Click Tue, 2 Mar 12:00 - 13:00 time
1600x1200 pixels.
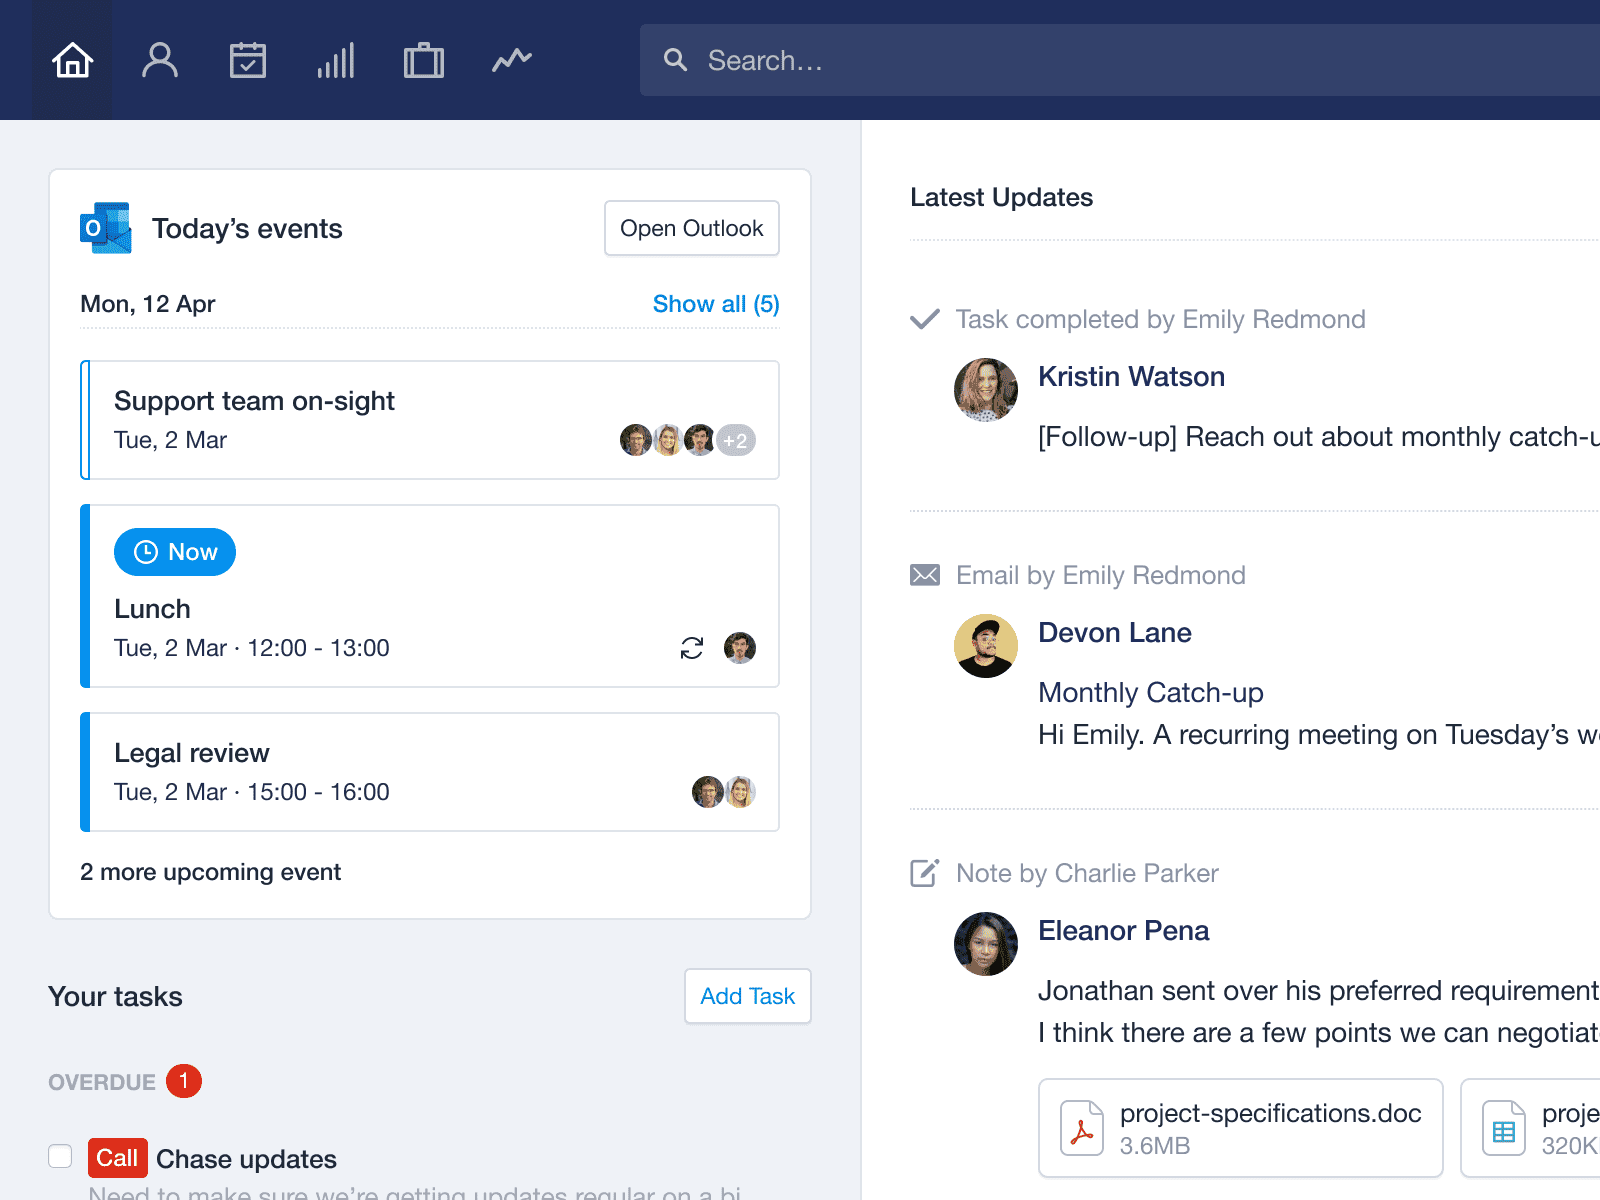point(252,648)
